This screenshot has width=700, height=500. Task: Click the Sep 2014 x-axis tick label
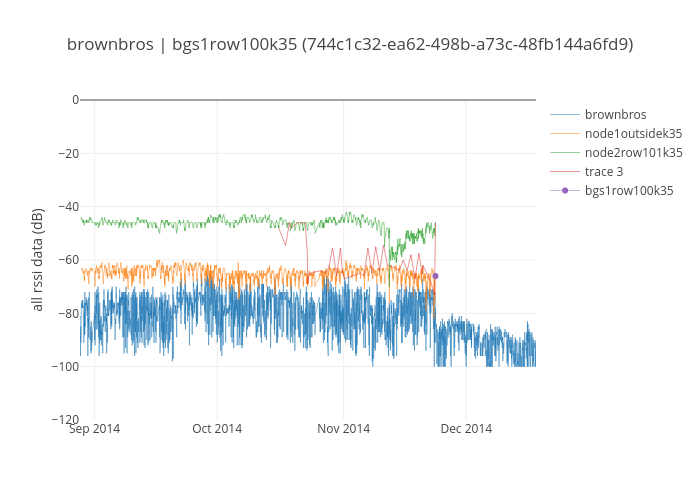93,429
